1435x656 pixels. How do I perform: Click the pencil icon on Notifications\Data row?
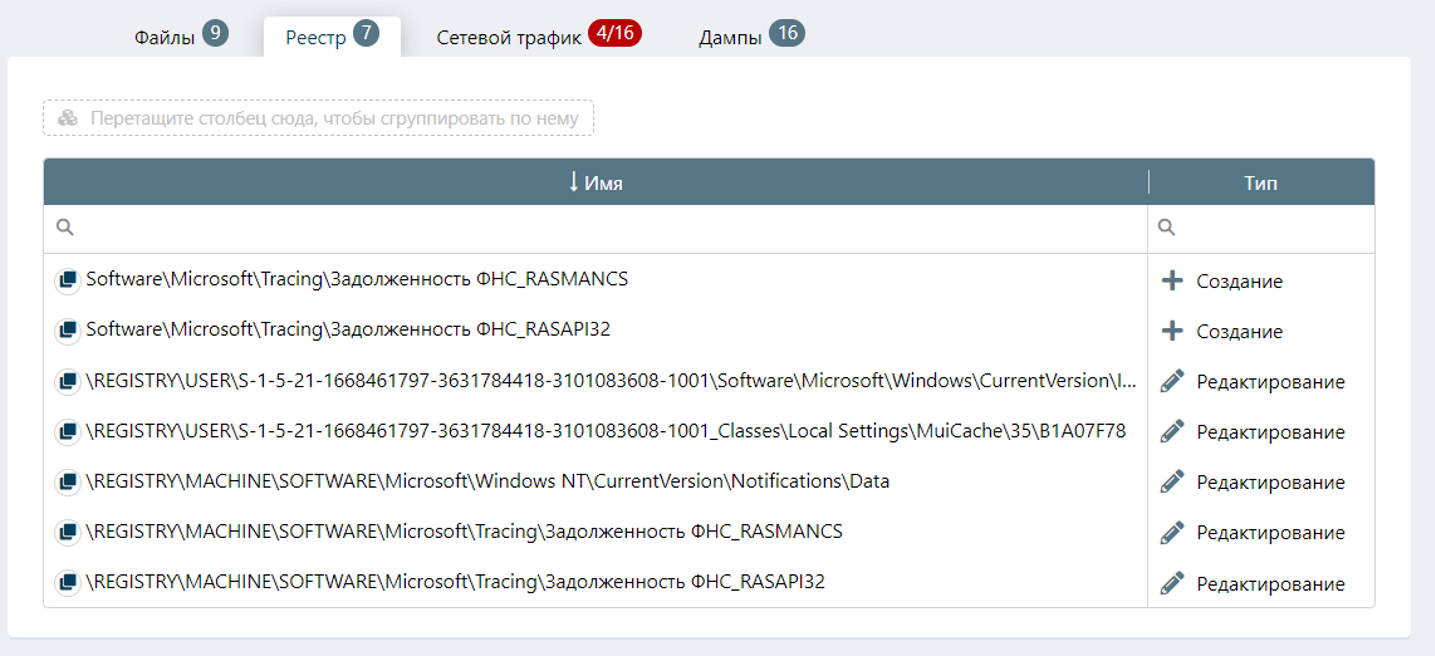1172,482
